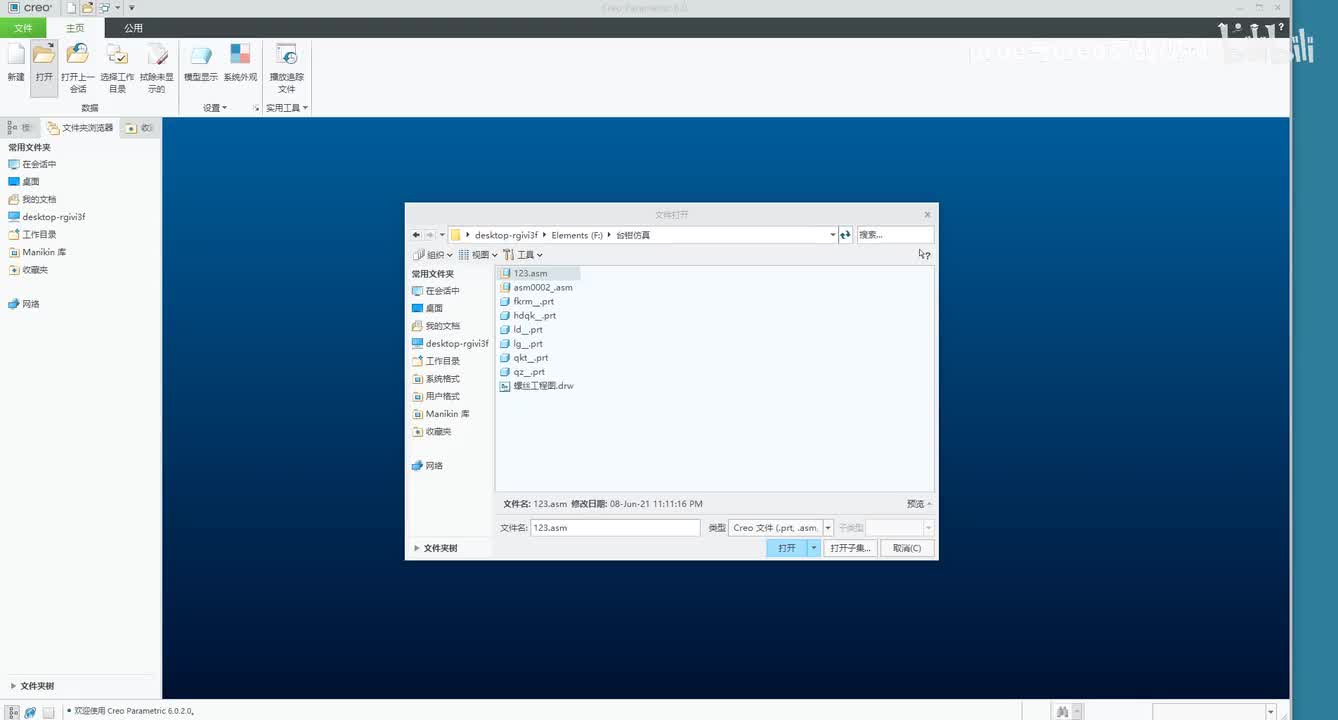
Task: Select the file qkt__.prt
Action: click(524, 357)
